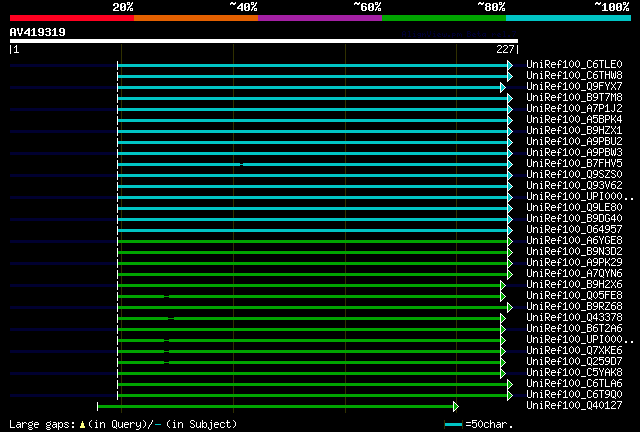This screenshot has height=432, width=640.
Task: Click the green alignment bar for Q43378
Action: pos(309,318)
